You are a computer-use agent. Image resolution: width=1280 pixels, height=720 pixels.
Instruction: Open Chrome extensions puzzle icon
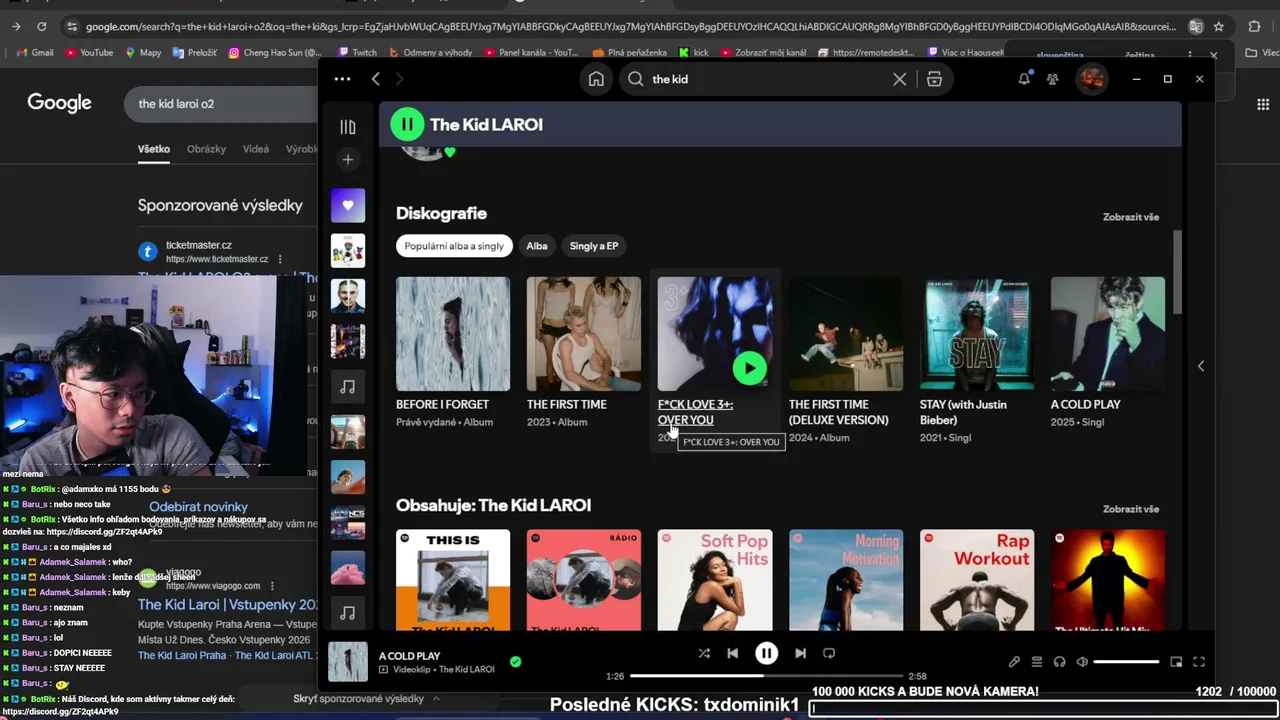tap(1254, 26)
